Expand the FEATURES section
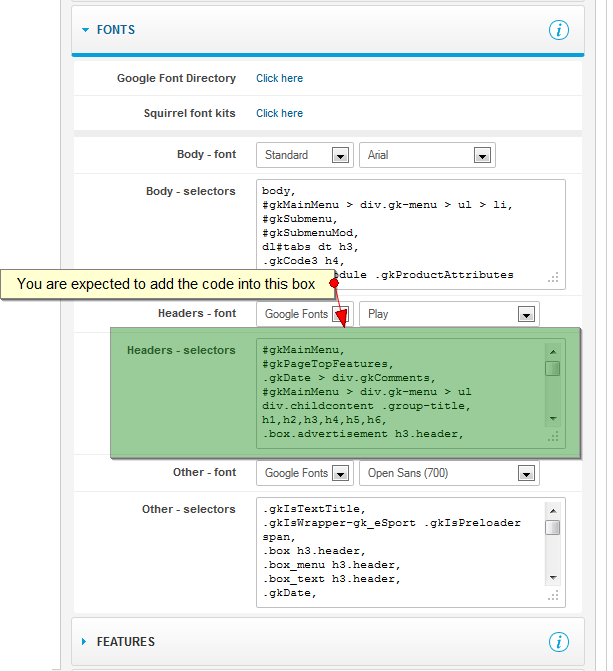The width and height of the screenshot is (613, 671). coord(84,641)
